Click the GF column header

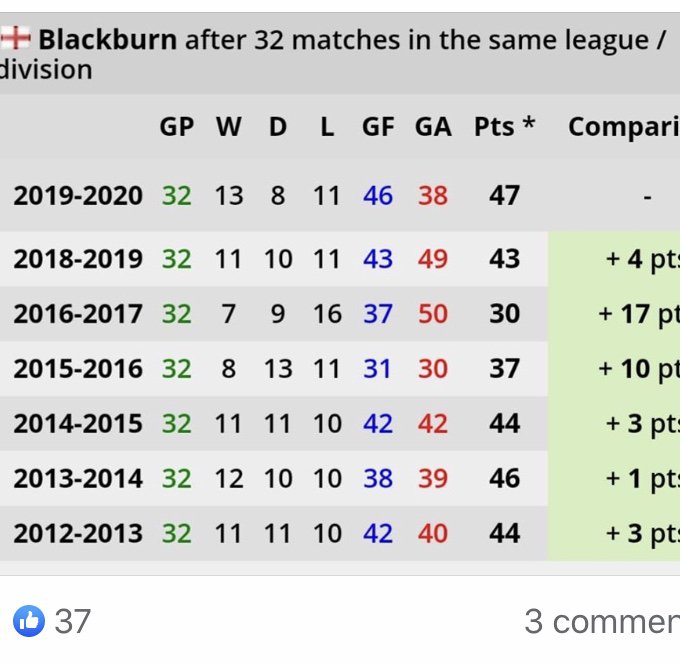pos(378,127)
